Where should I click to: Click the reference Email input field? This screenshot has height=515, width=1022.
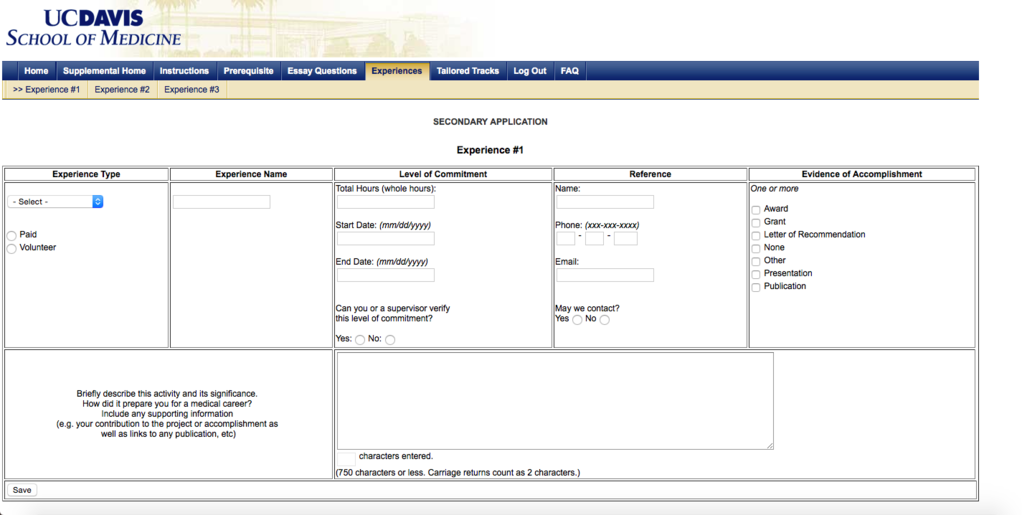[604, 275]
